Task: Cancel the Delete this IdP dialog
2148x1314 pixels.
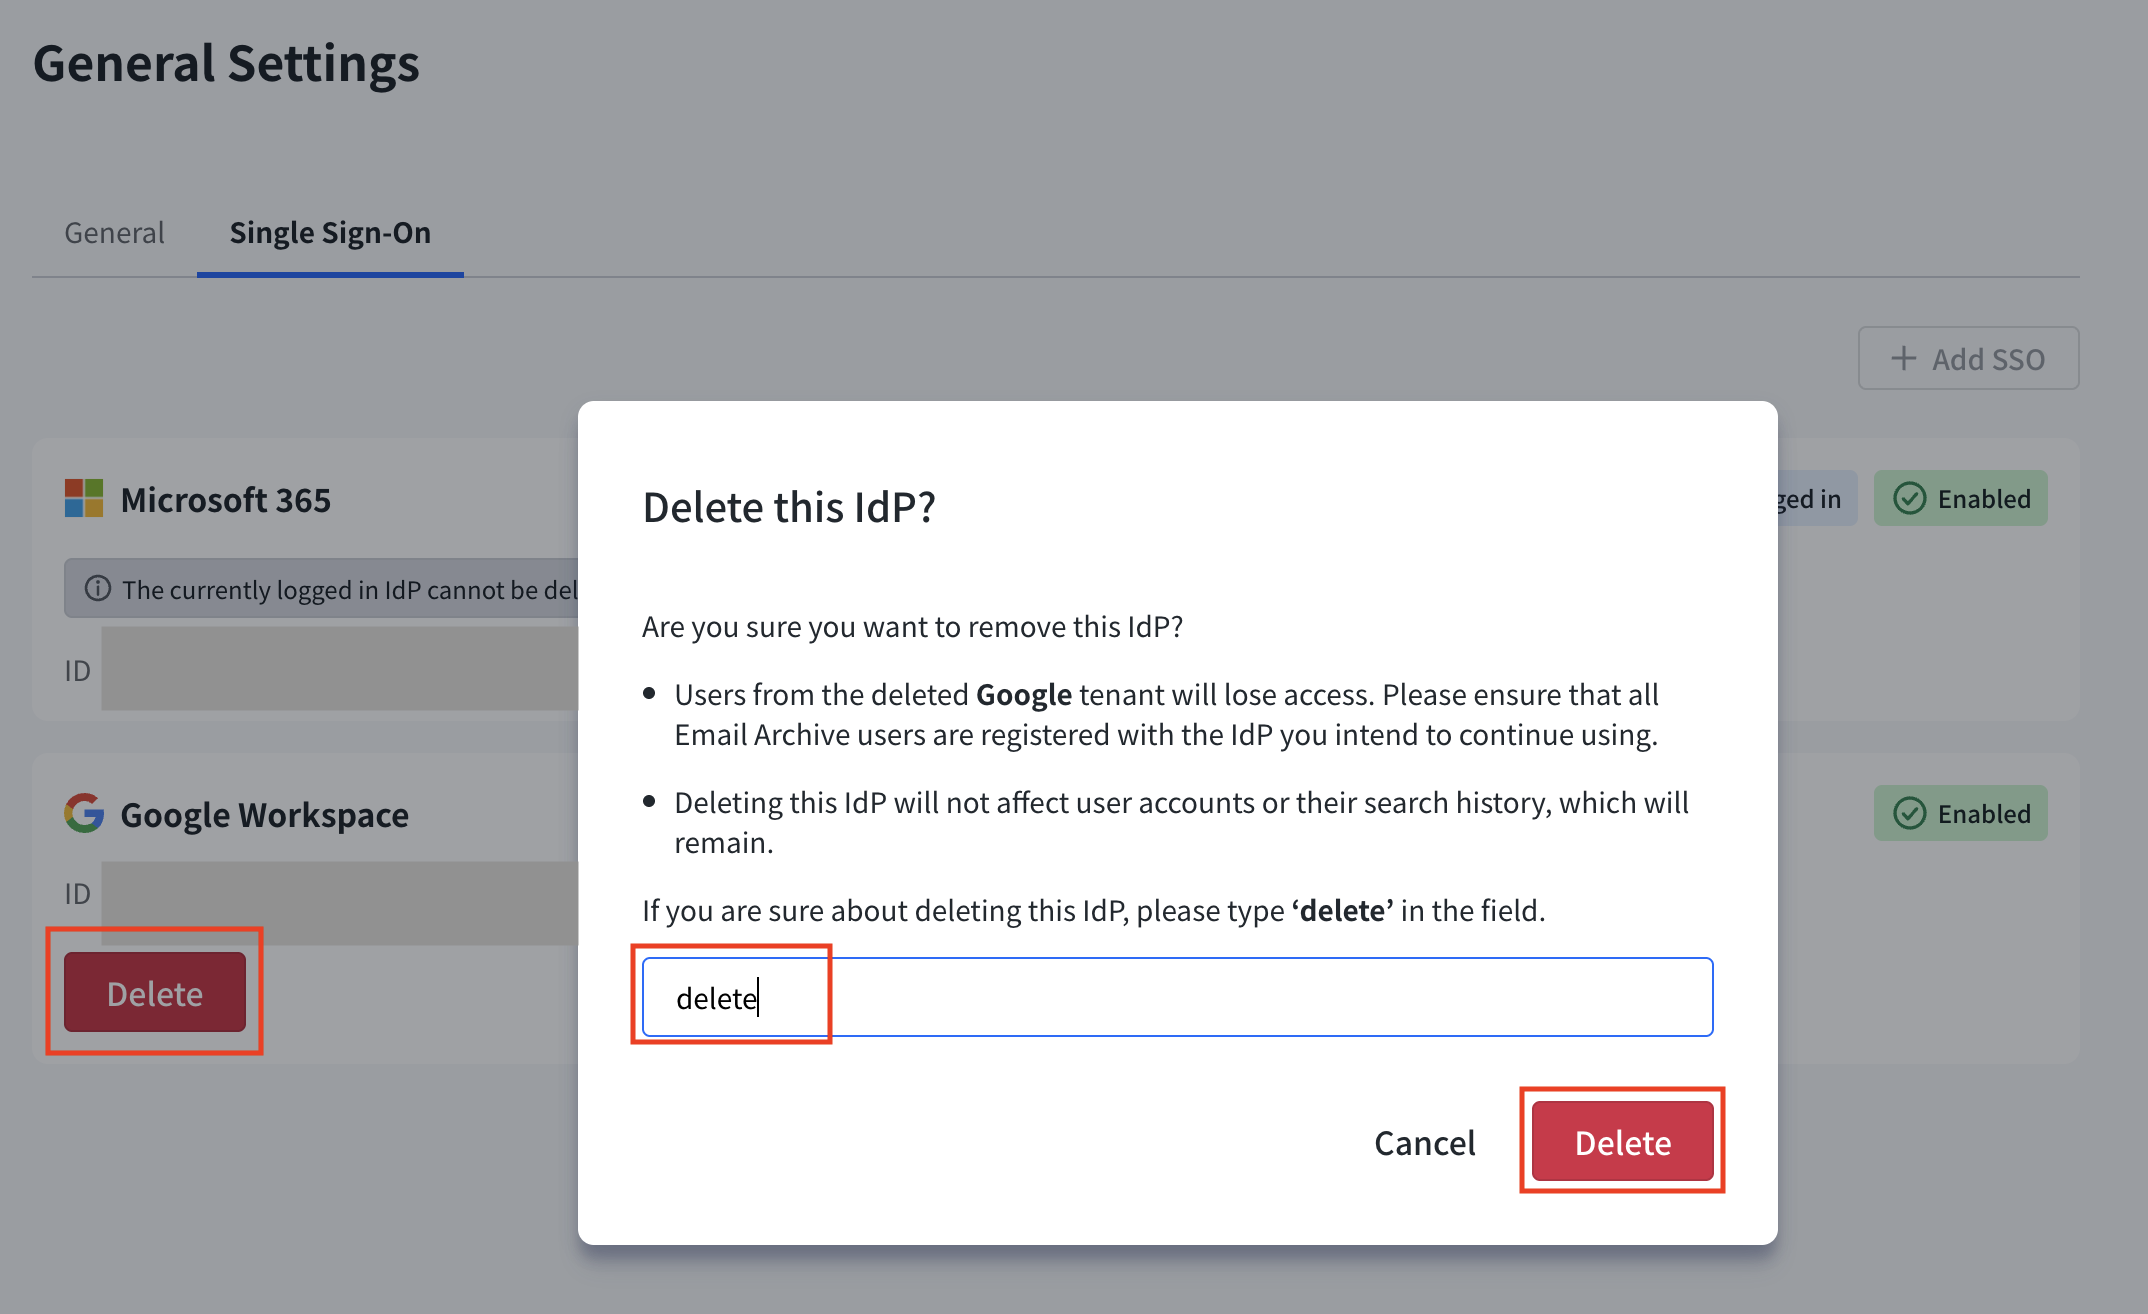Action: [1424, 1142]
